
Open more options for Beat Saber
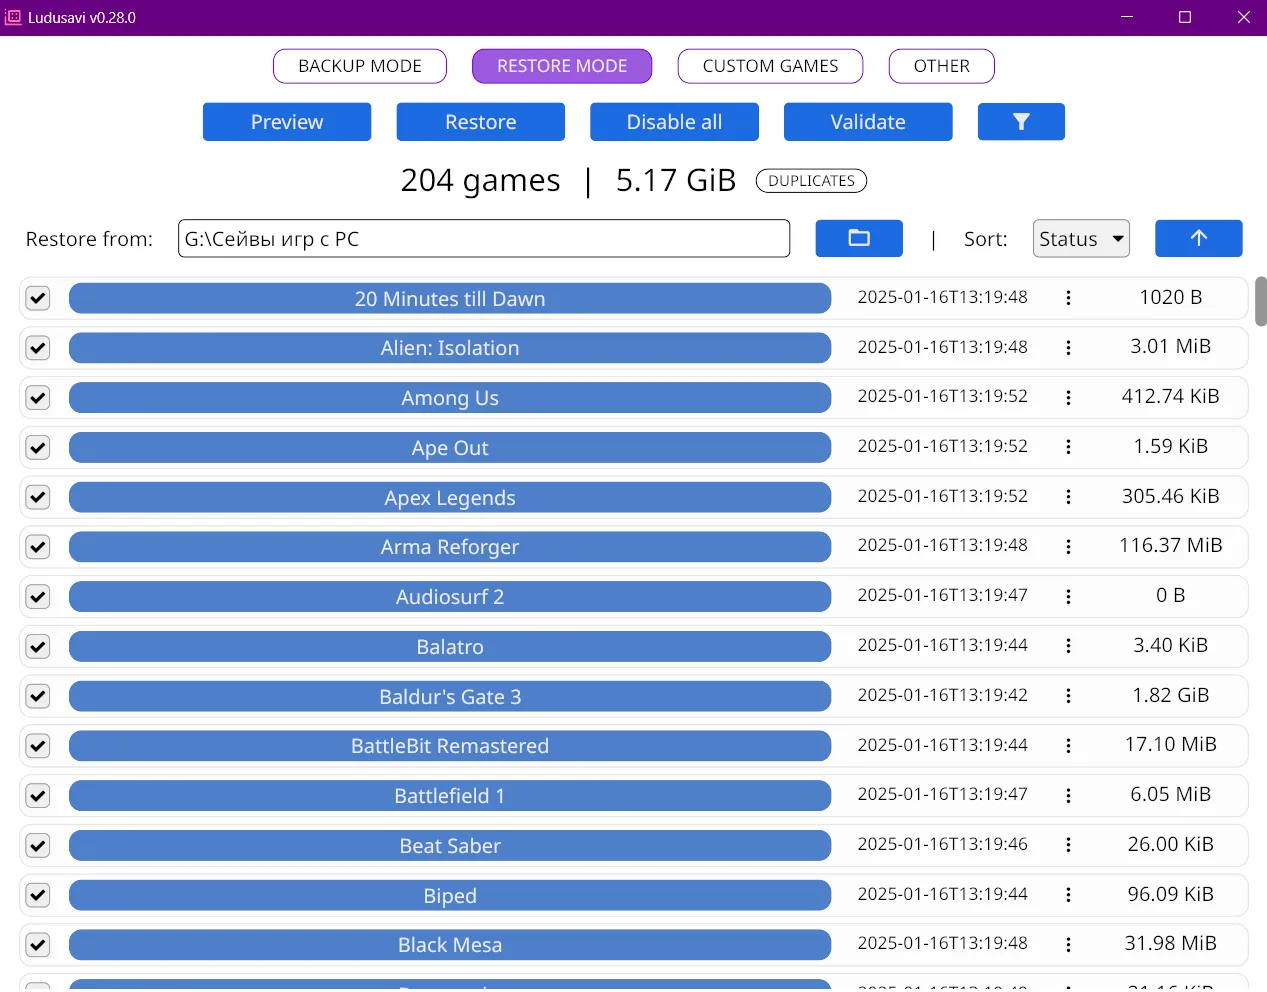click(x=1068, y=845)
